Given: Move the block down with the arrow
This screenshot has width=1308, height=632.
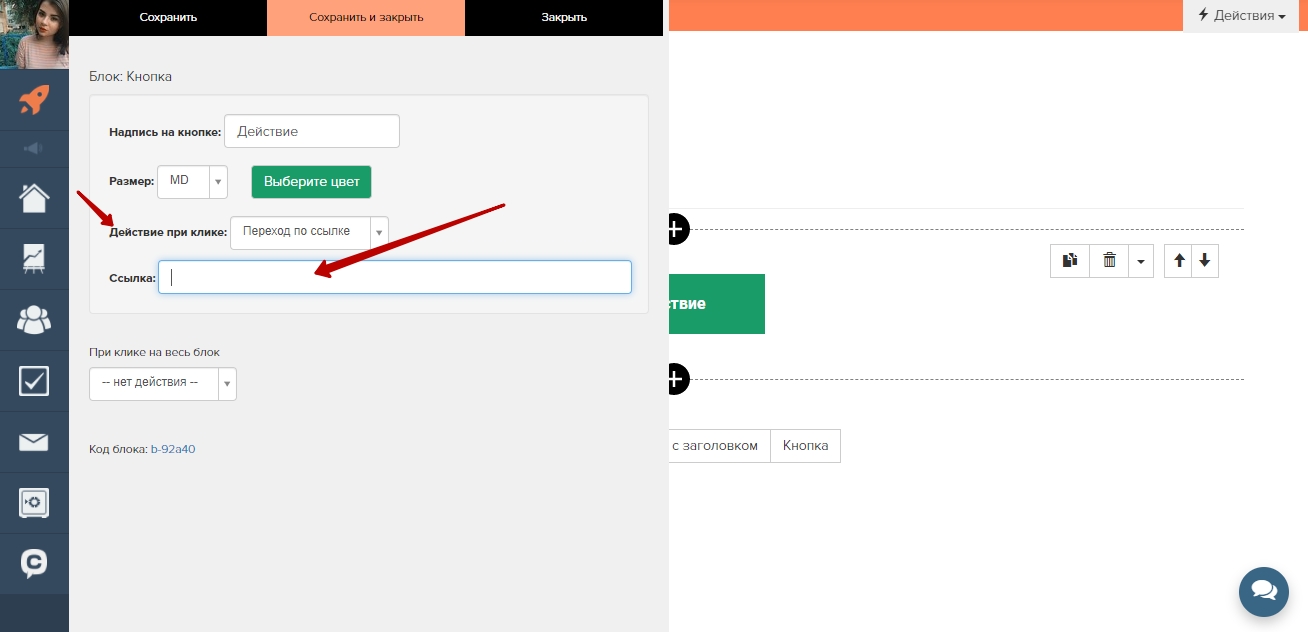Looking at the screenshot, I should pyautogui.click(x=1205, y=261).
